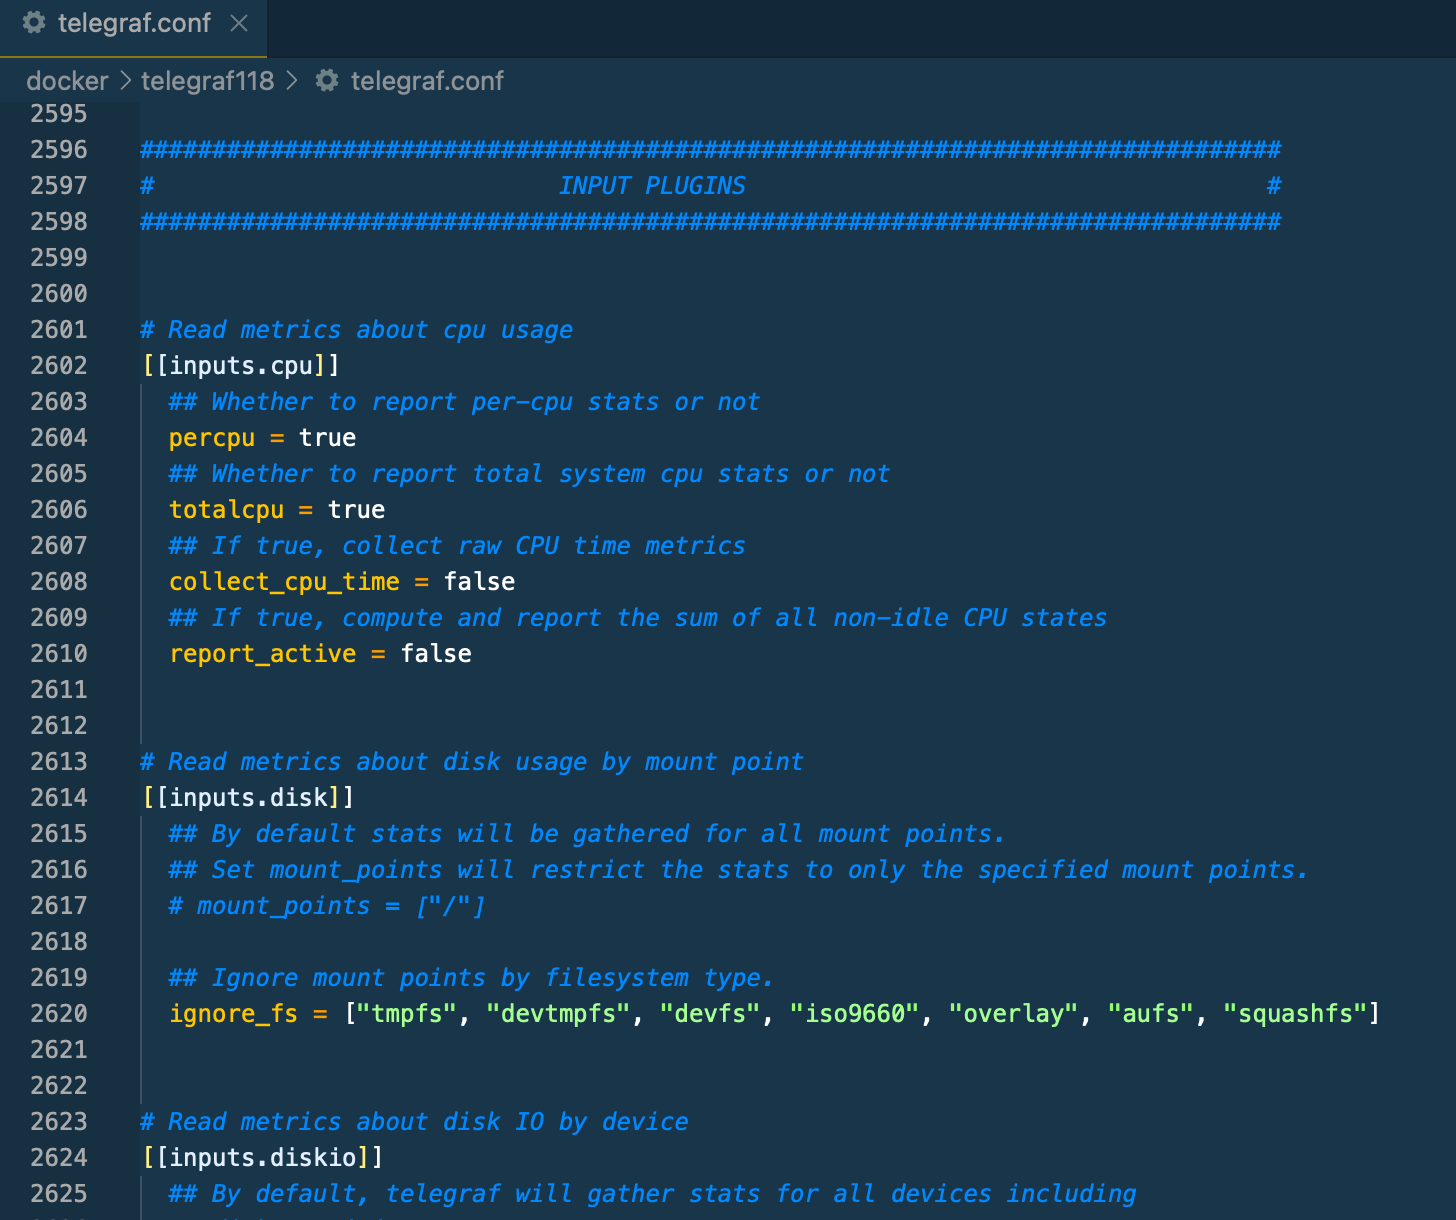Click line number 2597 in the gutter
Image resolution: width=1456 pixels, height=1220 pixels.
tap(59, 186)
